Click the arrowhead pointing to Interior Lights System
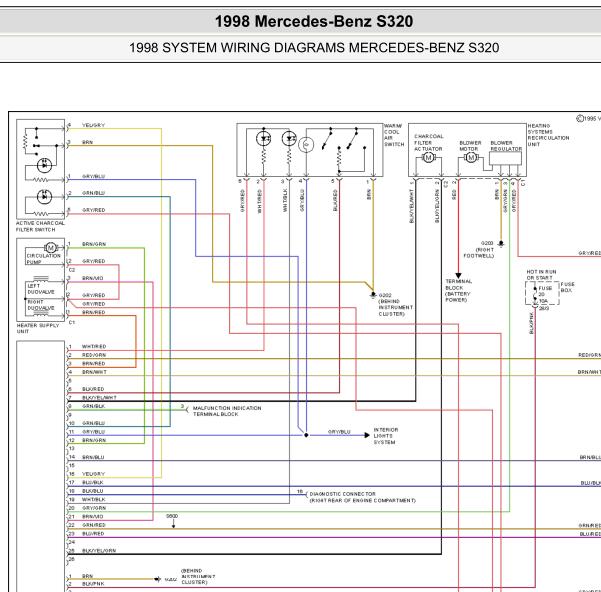 (367, 435)
